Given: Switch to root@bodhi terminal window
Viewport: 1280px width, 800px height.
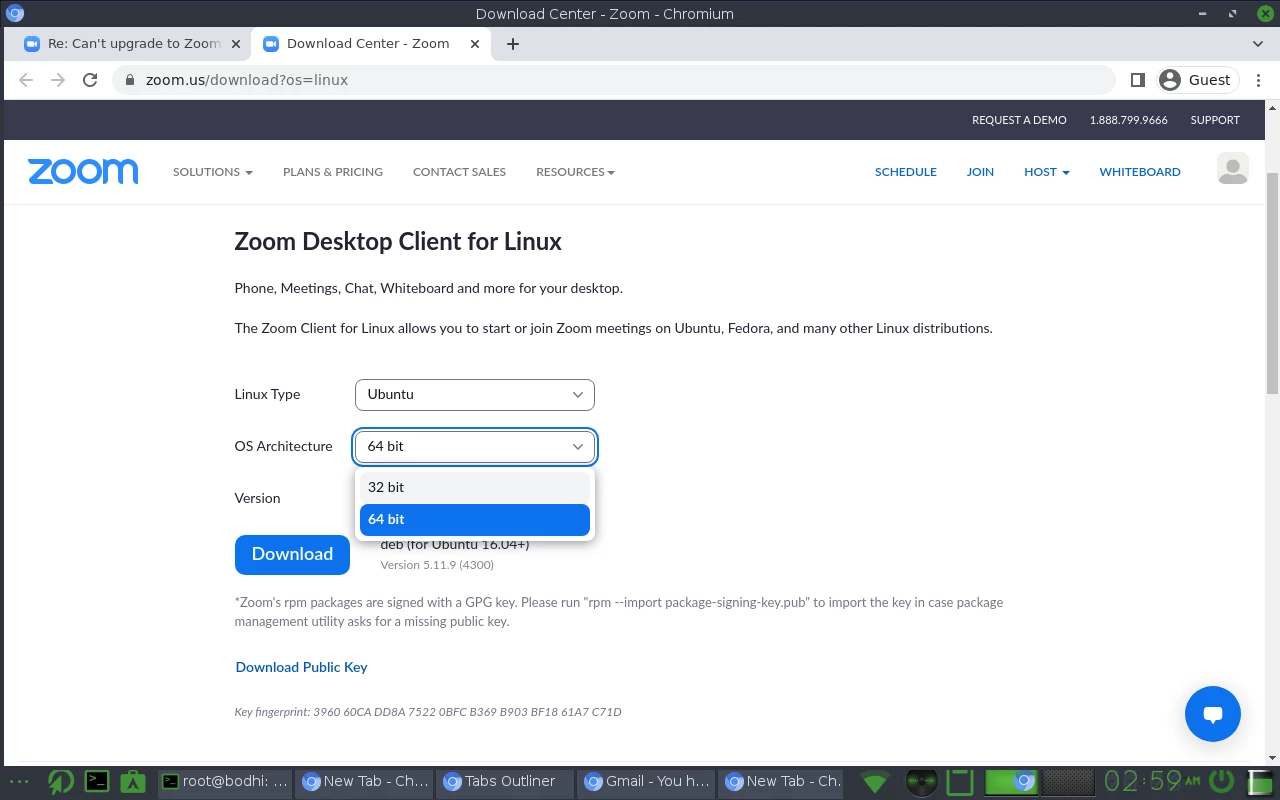Looking at the screenshot, I should point(227,781).
